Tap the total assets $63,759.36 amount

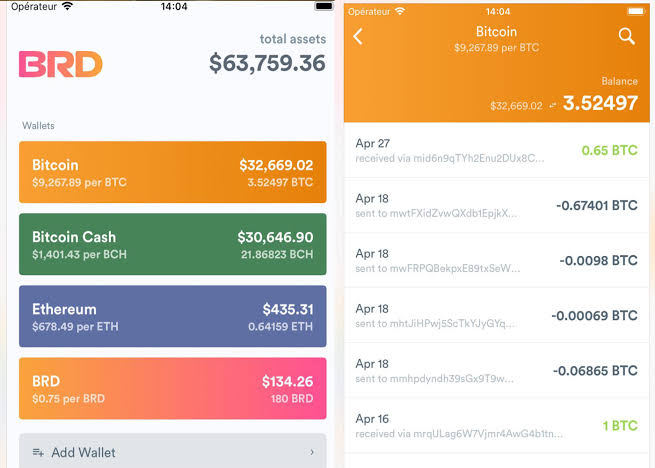267,63
